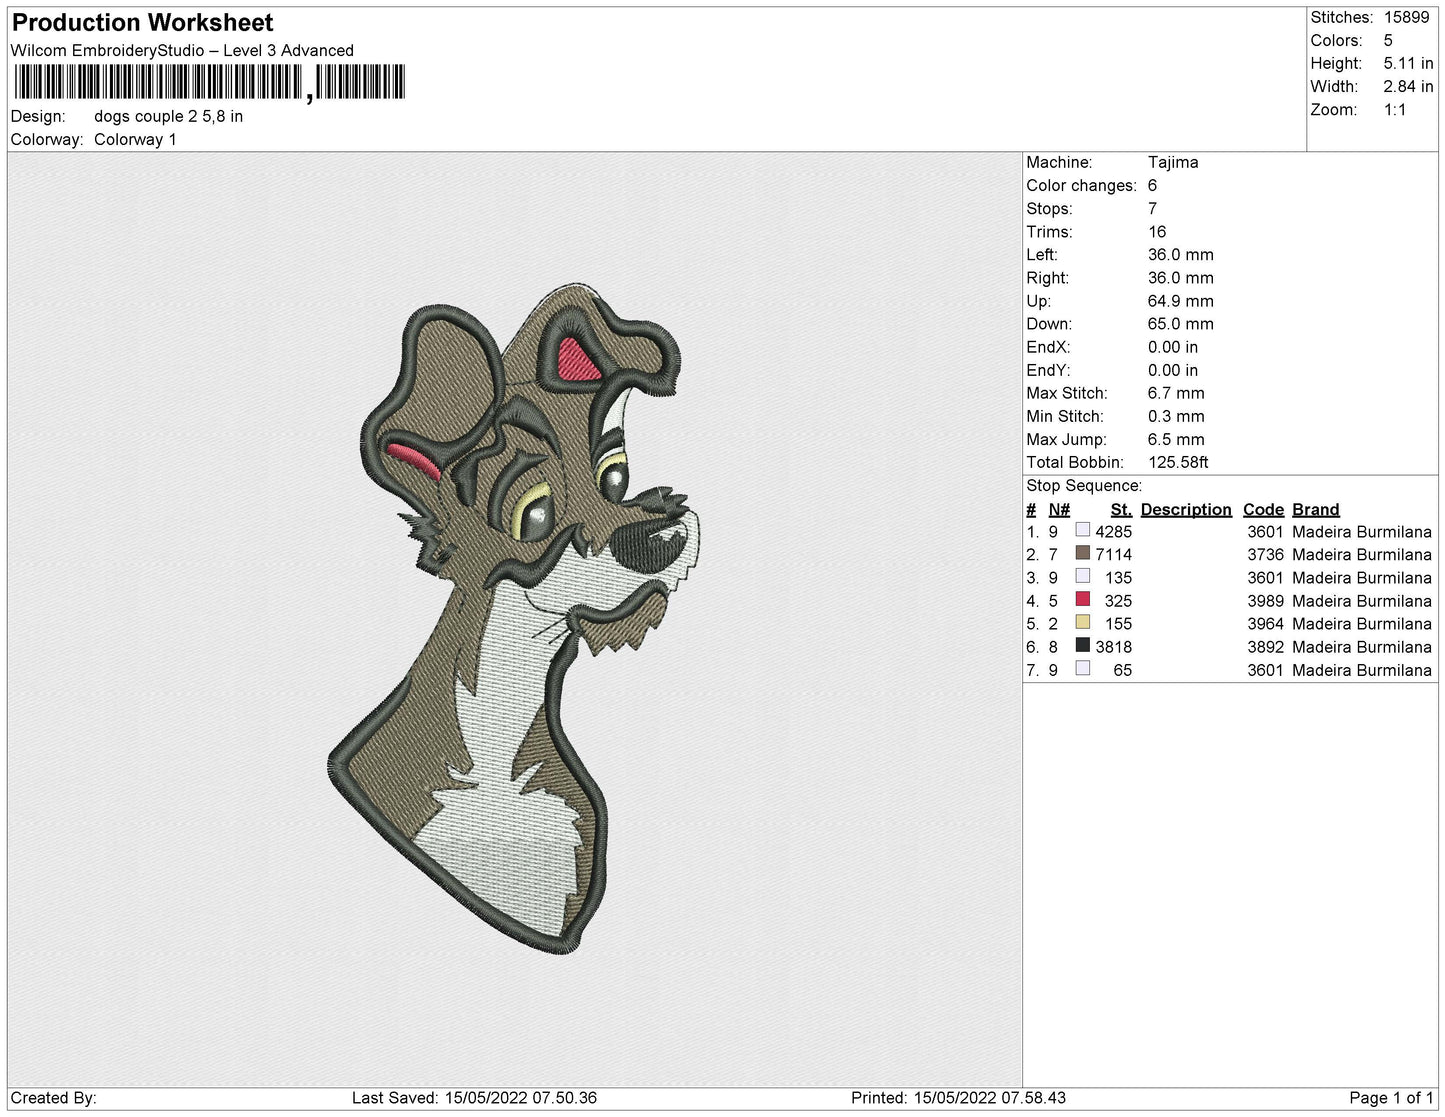Click the St. column header
Viewport: 1445px width, 1117px height.
[x=1121, y=509]
